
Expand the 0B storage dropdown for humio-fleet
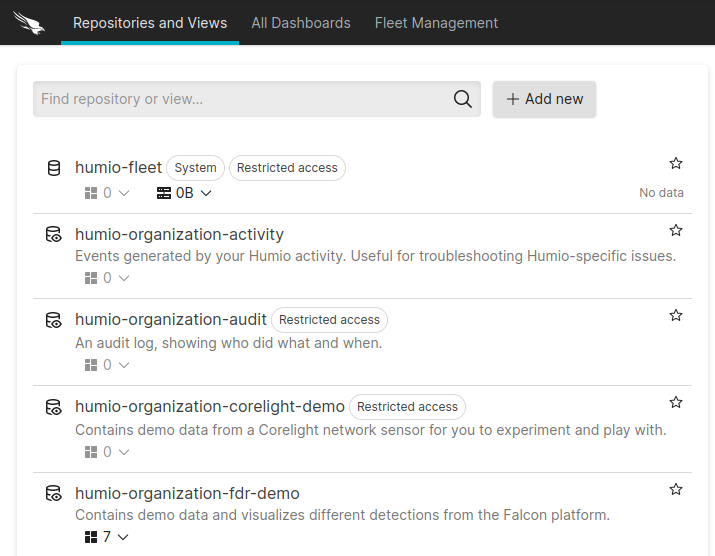(184, 193)
